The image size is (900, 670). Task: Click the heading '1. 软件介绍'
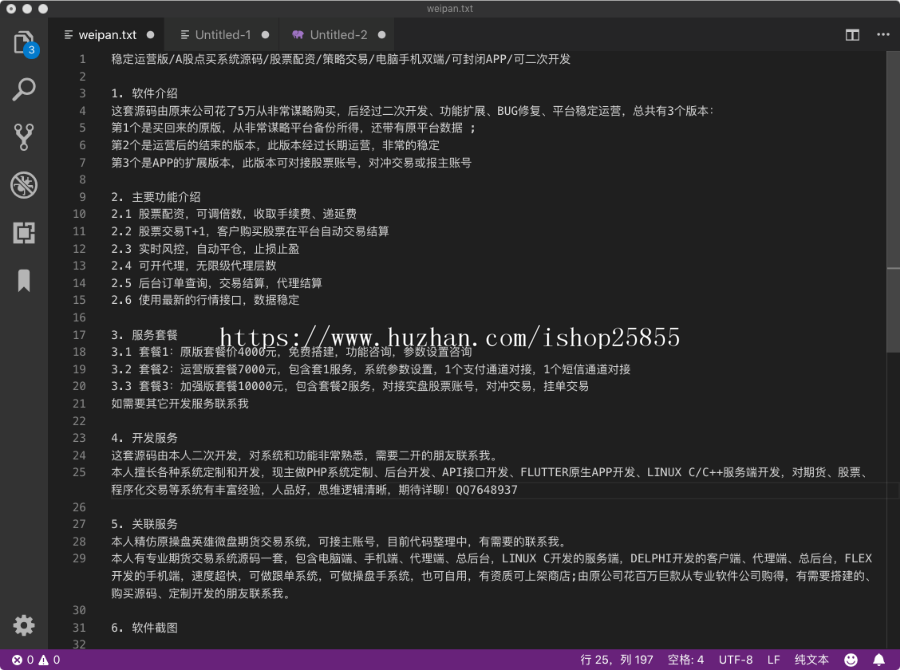point(144,94)
